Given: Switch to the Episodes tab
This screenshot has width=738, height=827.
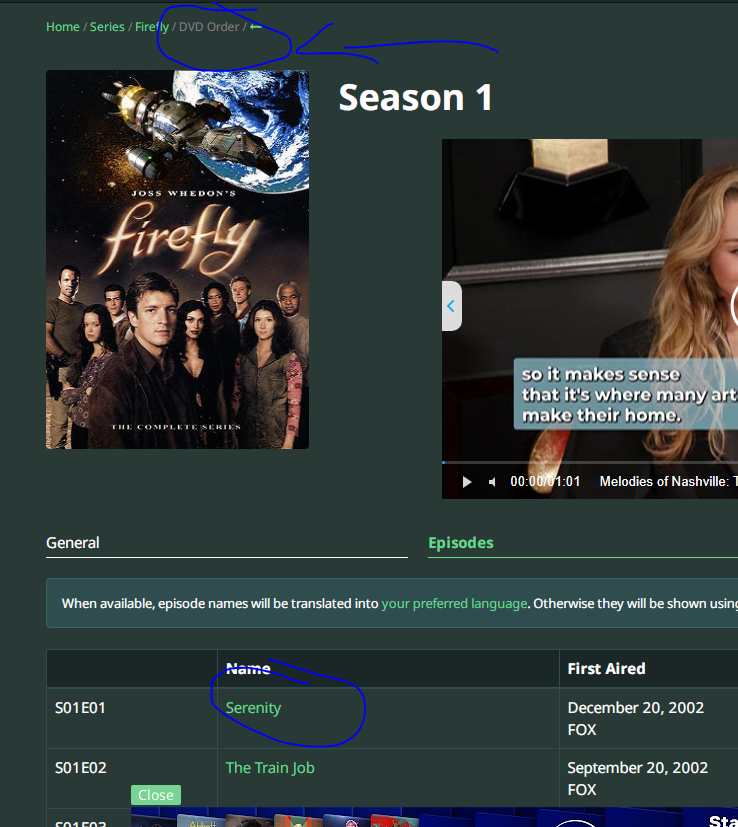Looking at the screenshot, I should coord(460,543).
